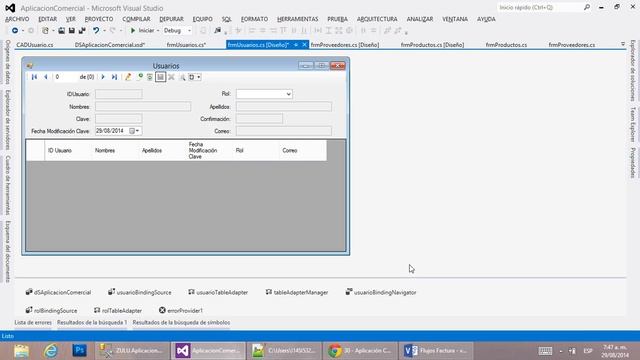Click the cancel X icon in navigator
Viewport: 640px width, 360px height.
pos(171,77)
